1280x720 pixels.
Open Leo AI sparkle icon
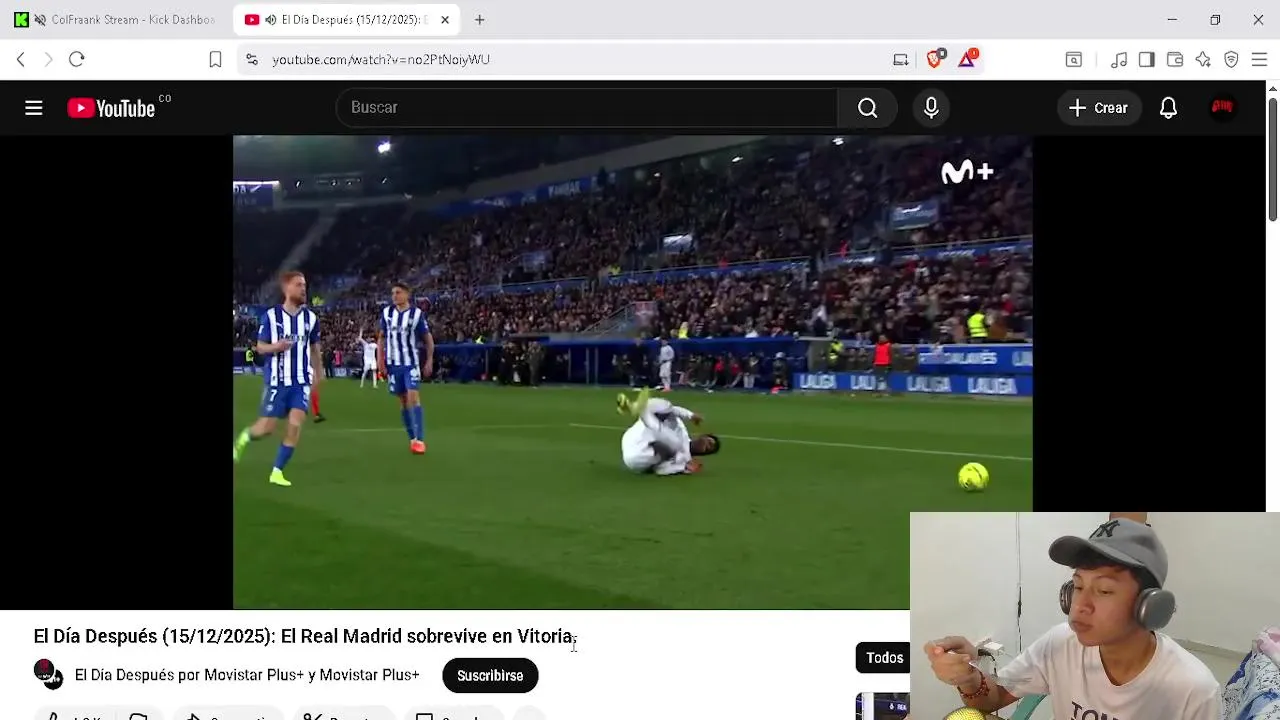pos(1203,60)
